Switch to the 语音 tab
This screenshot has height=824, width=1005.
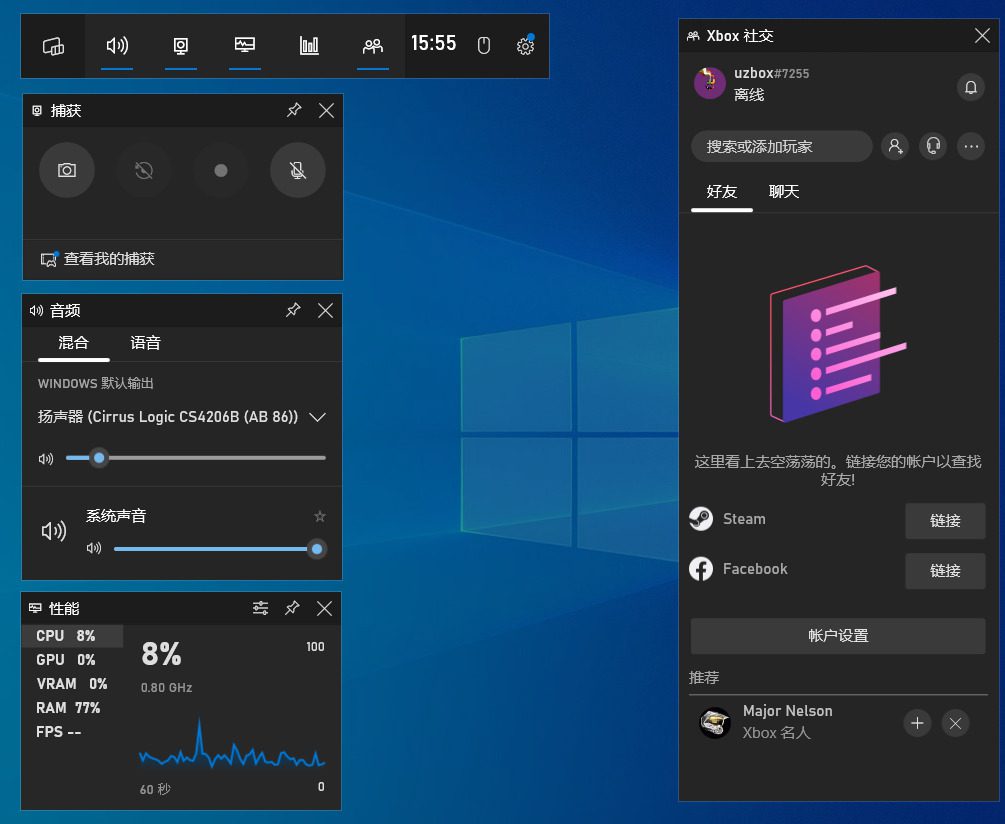tap(145, 343)
